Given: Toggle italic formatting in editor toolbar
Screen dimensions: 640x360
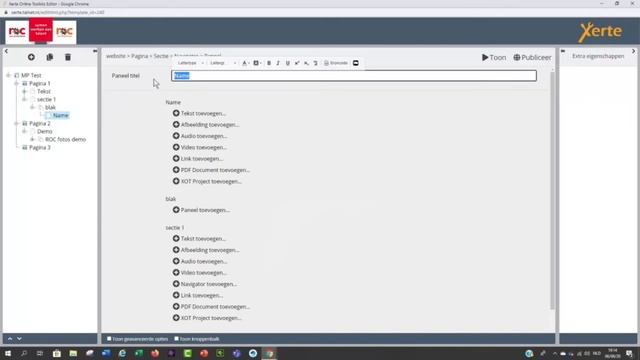Looking at the screenshot, I should coord(278,63).
